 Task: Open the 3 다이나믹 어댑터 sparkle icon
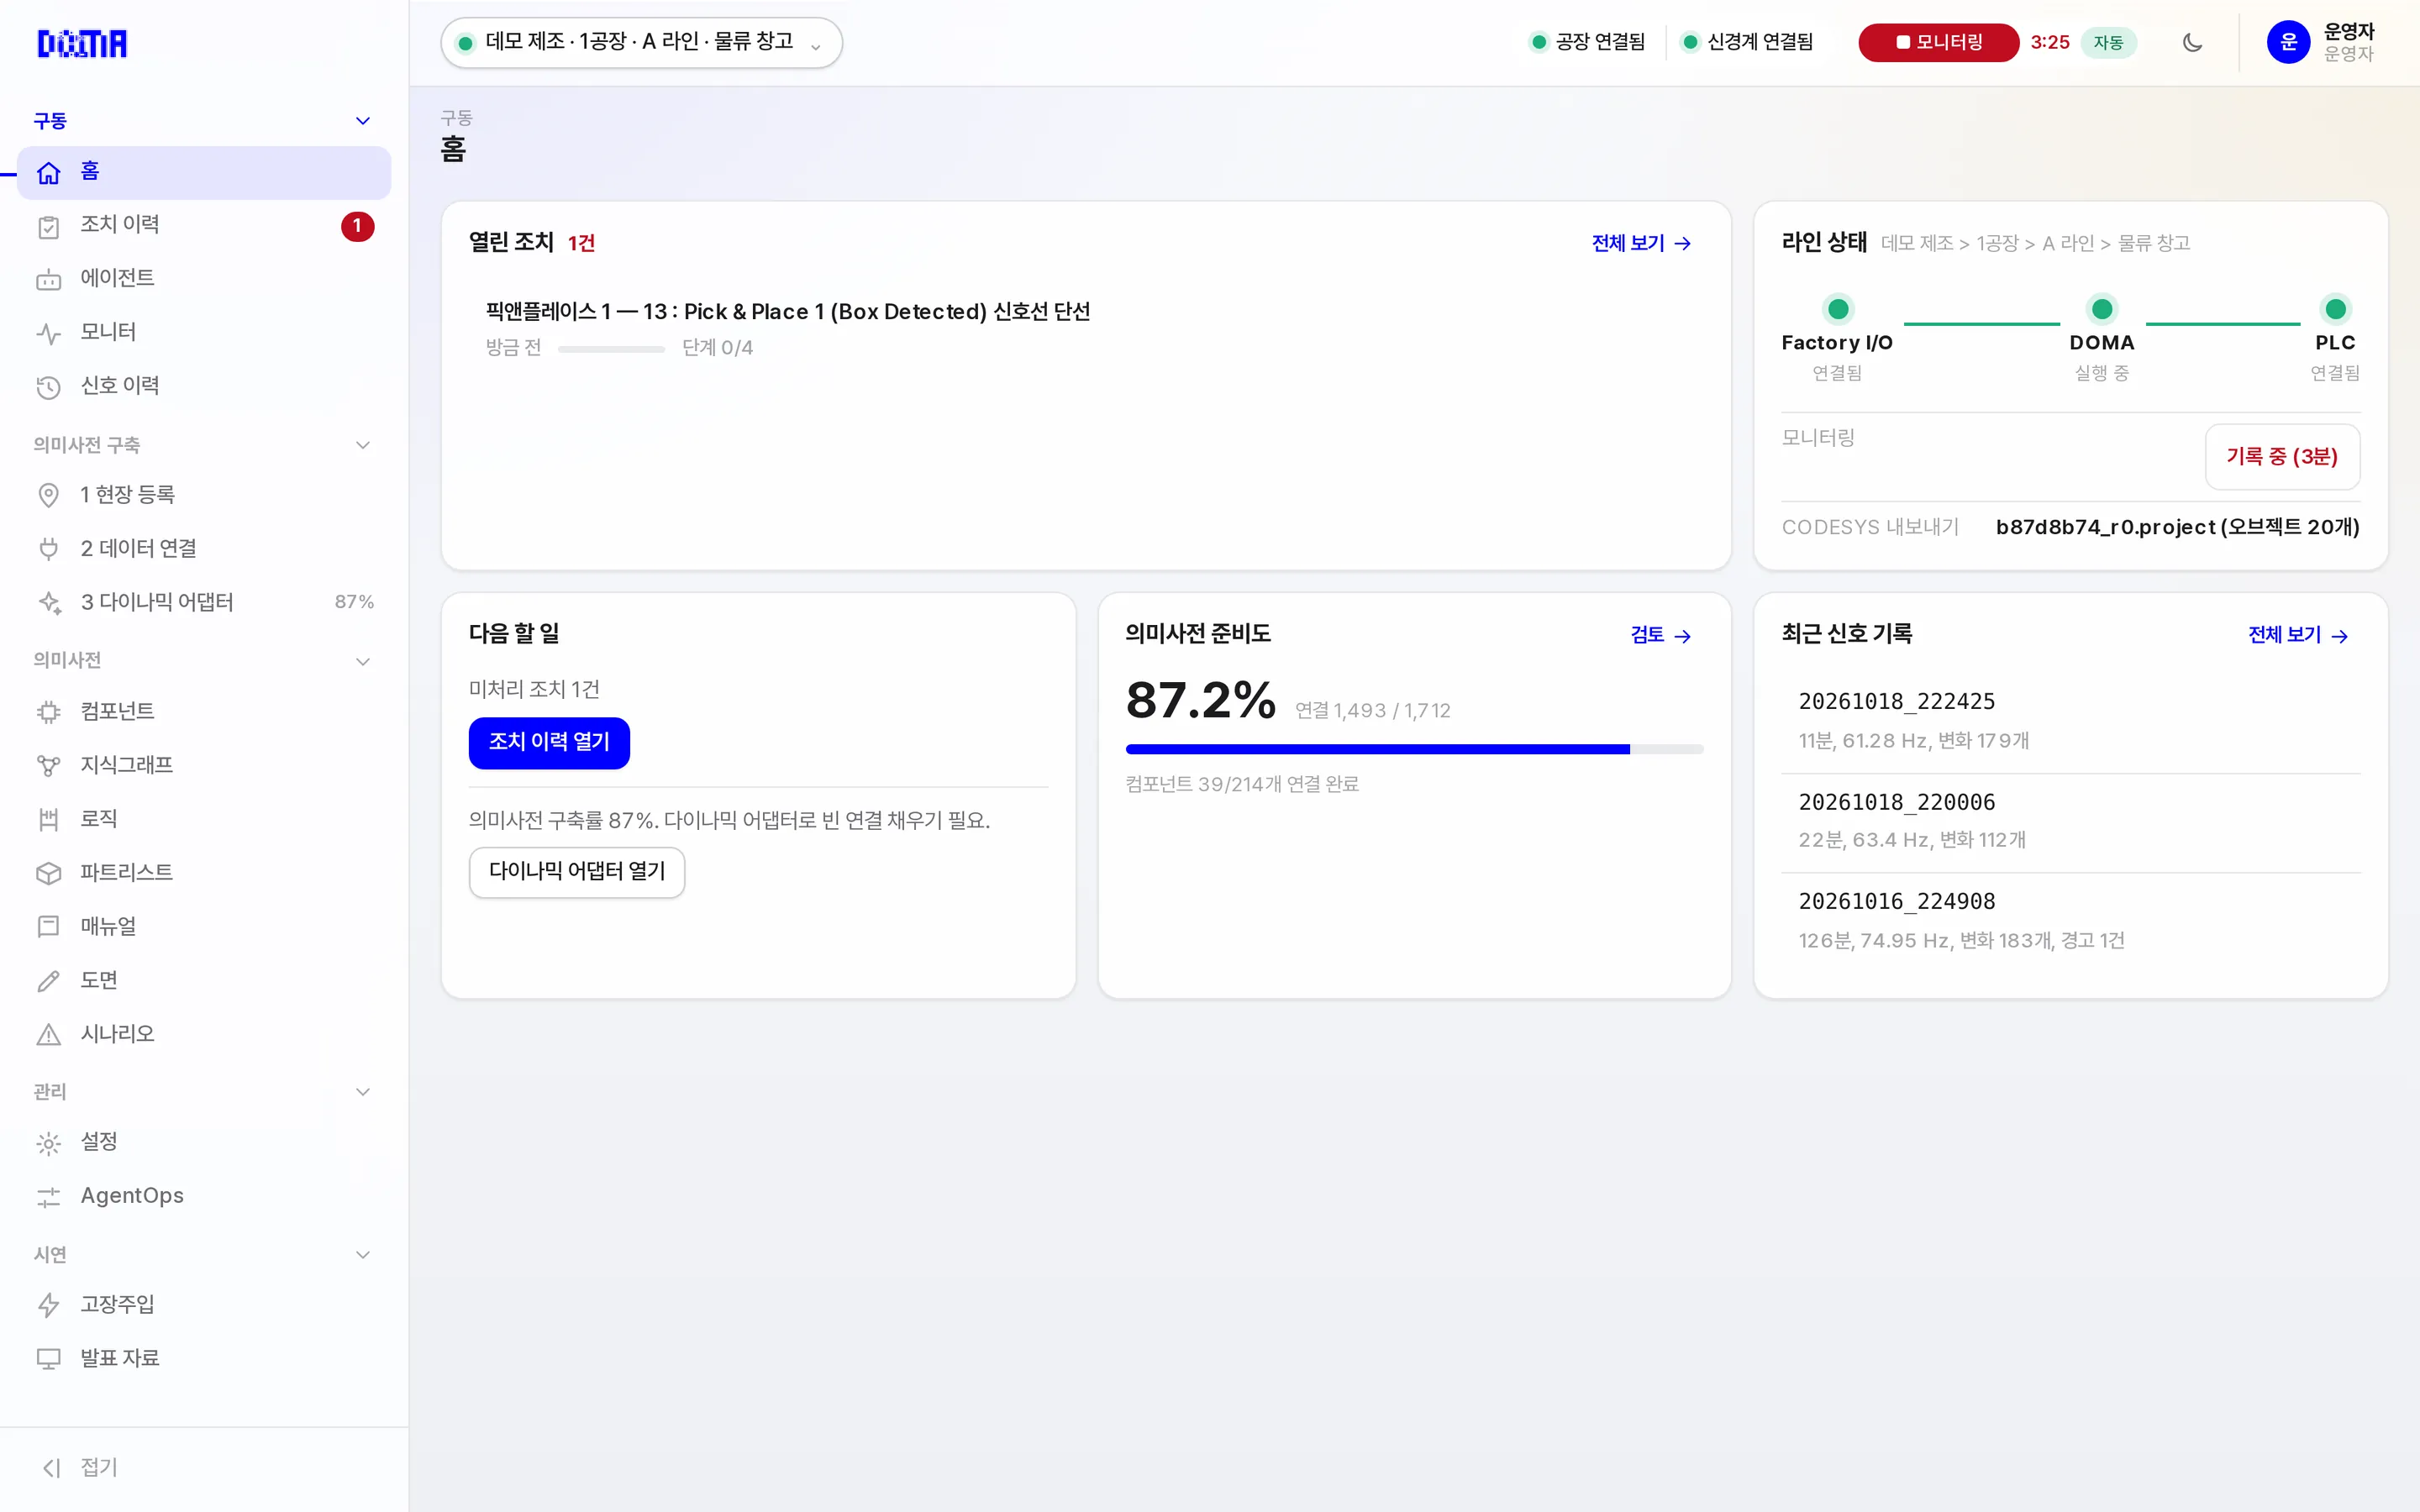[48, 602]
